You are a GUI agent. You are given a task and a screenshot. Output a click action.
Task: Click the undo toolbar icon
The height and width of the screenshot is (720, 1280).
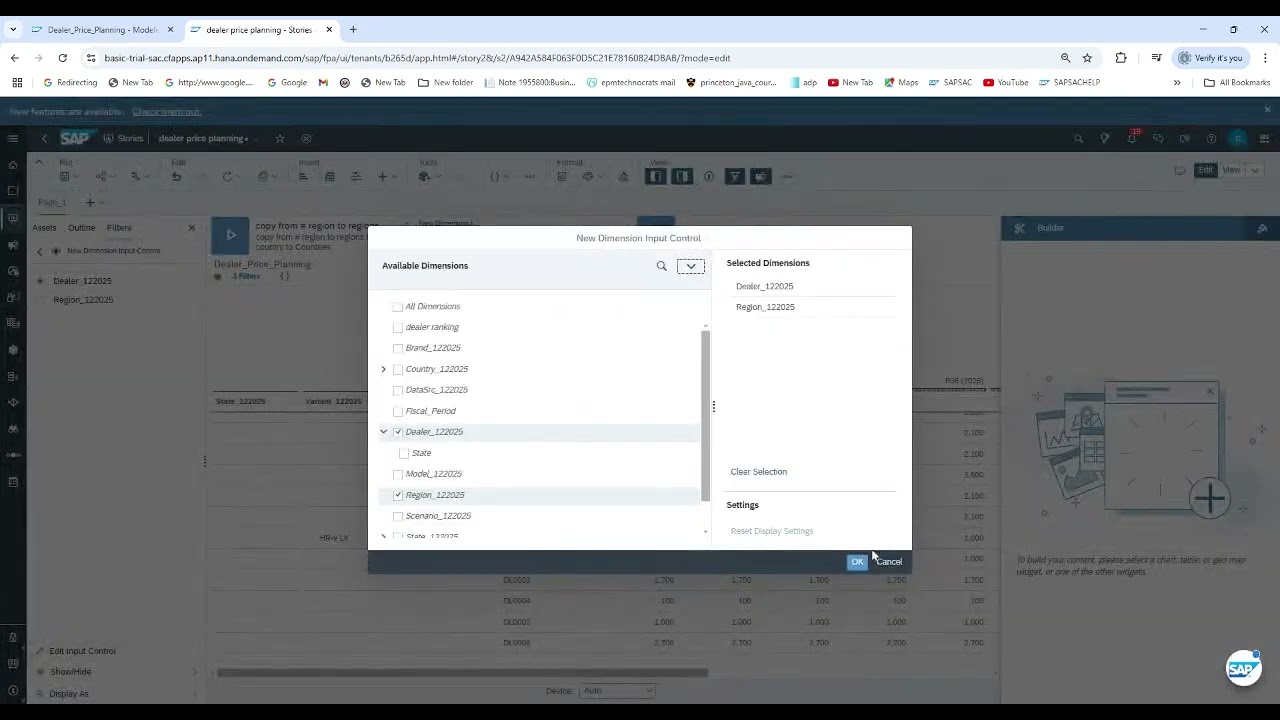[x=176, y=177]
